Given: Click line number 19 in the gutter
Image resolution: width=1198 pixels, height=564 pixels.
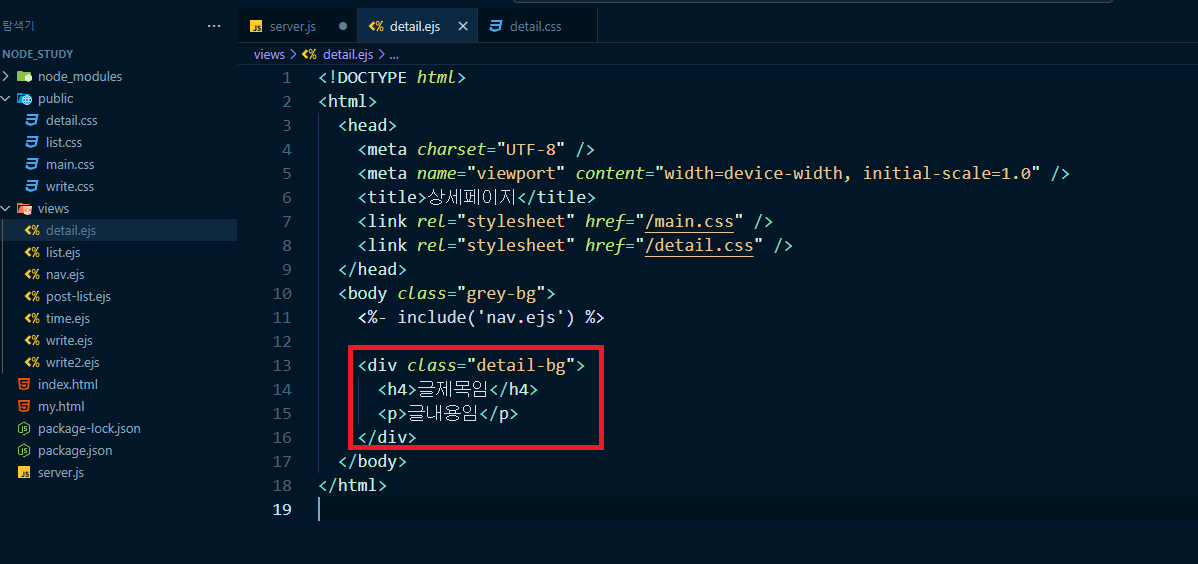Looking at the screenshot, I should pos(282,510).
